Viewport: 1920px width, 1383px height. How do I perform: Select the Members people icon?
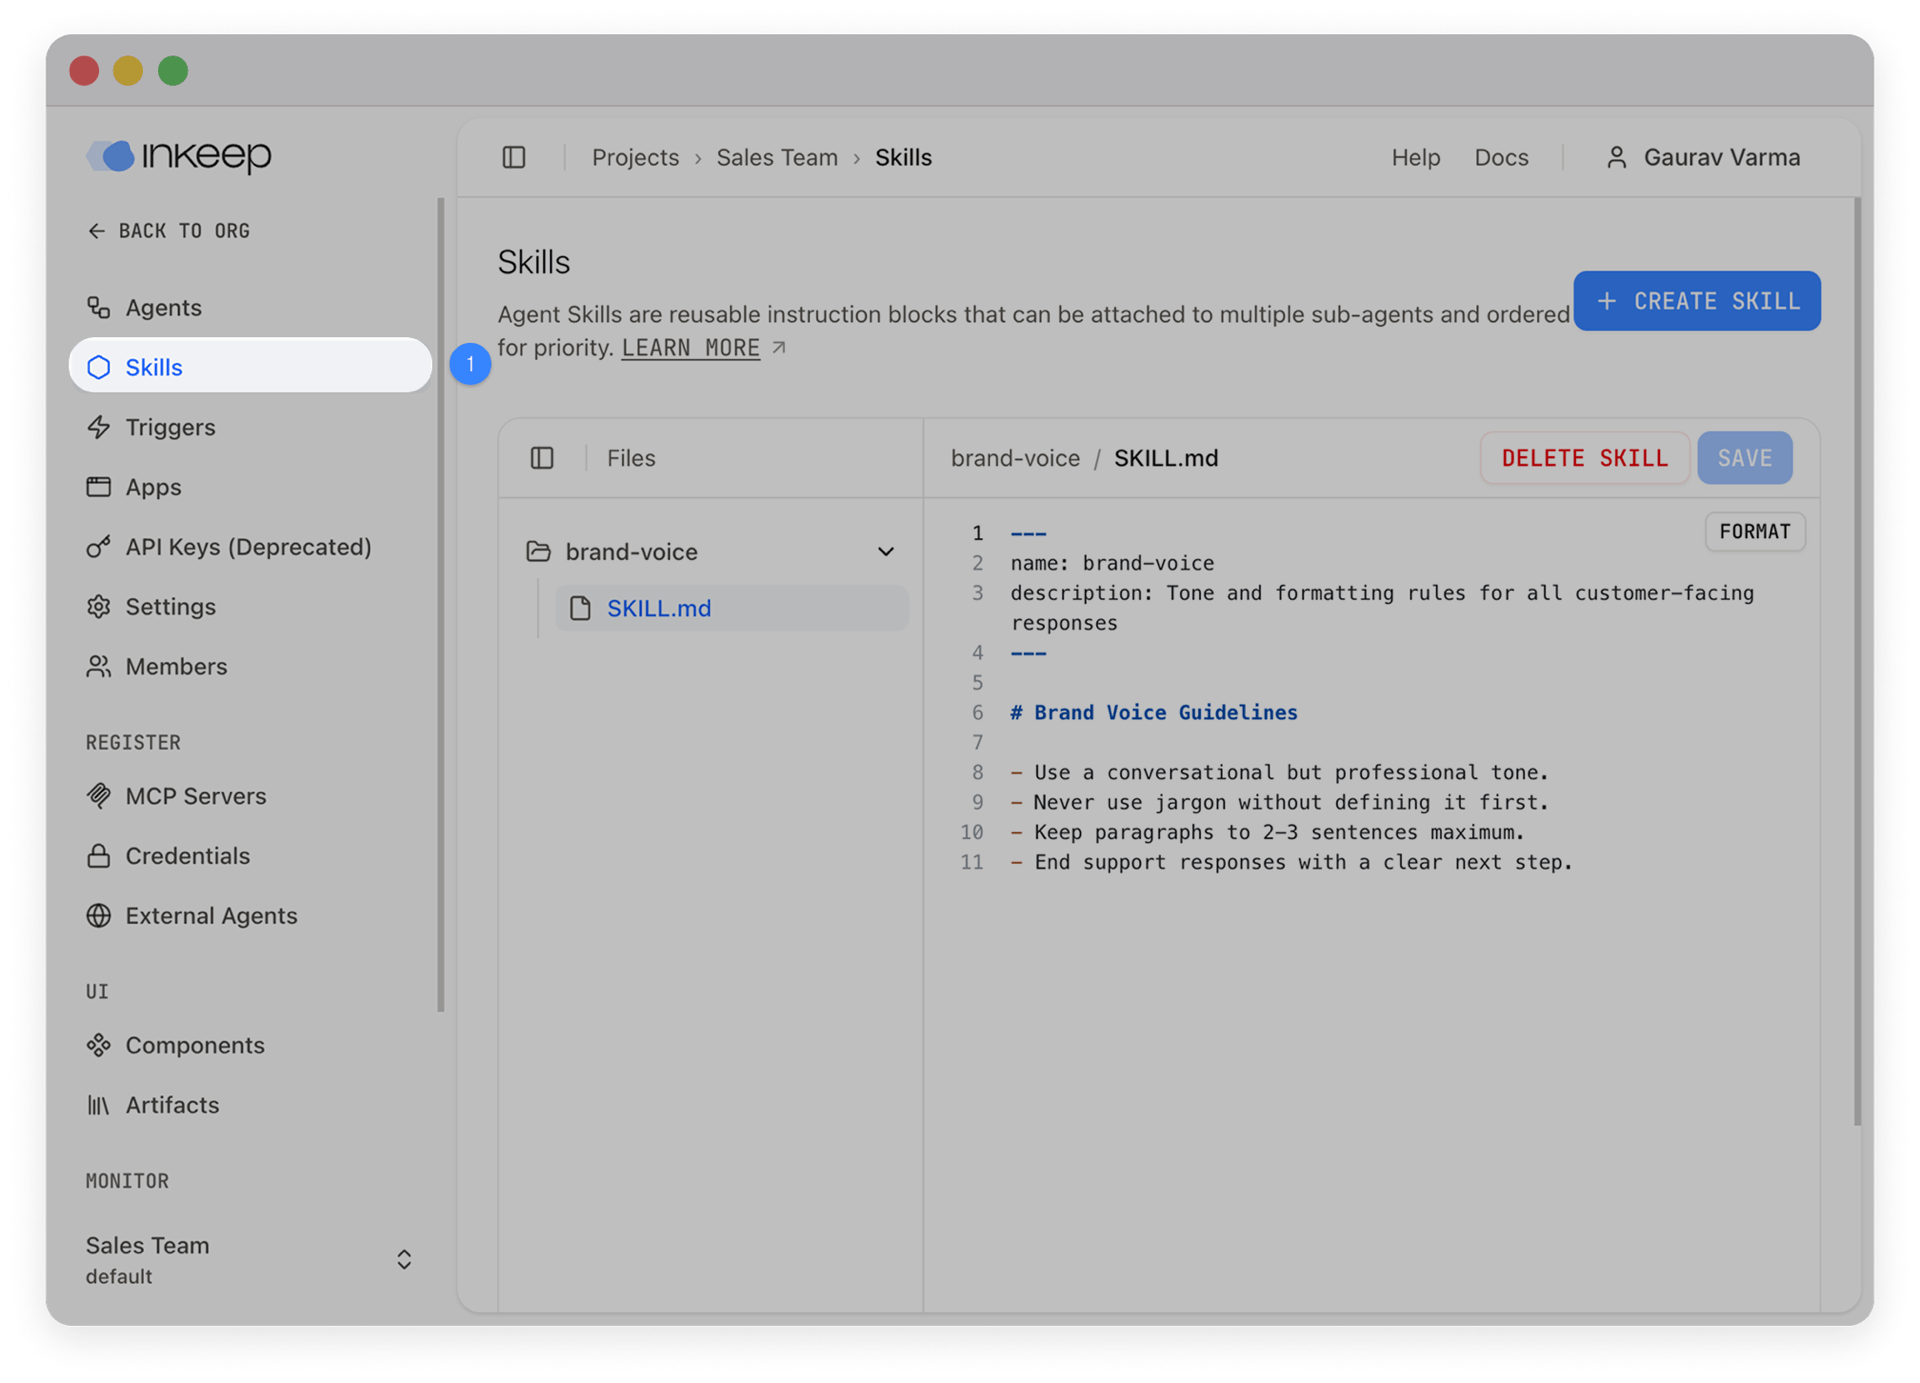click(100, 667)
